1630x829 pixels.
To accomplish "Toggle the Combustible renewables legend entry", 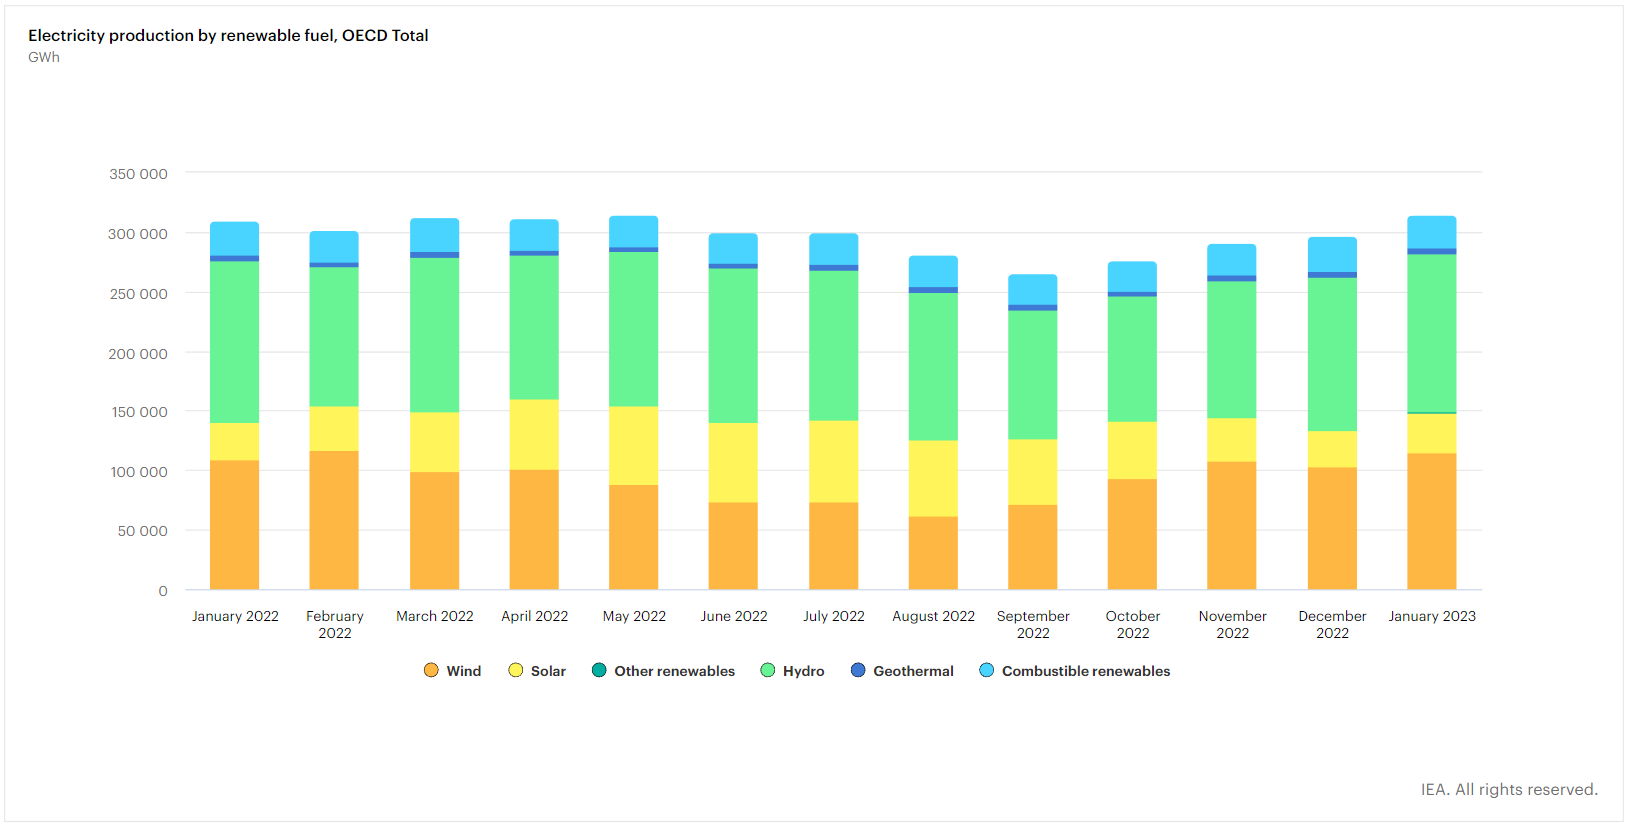I will 1075,671.
